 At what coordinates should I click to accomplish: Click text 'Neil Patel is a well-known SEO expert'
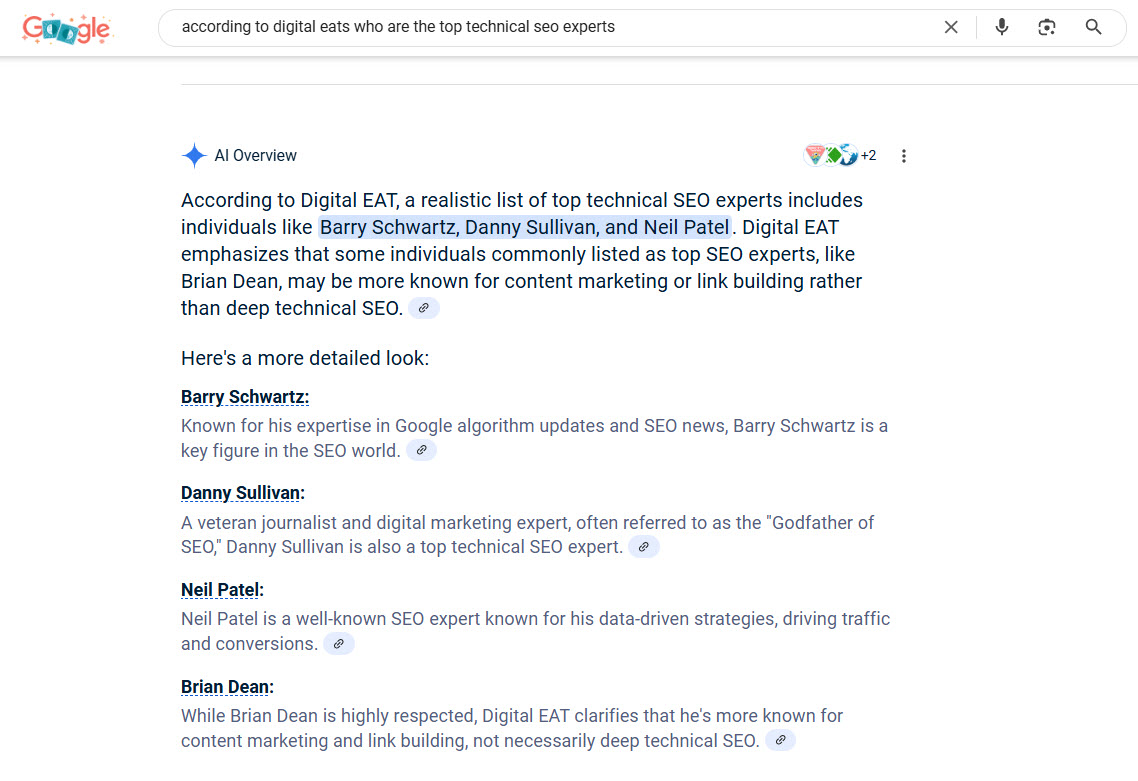tap(330, 619)
